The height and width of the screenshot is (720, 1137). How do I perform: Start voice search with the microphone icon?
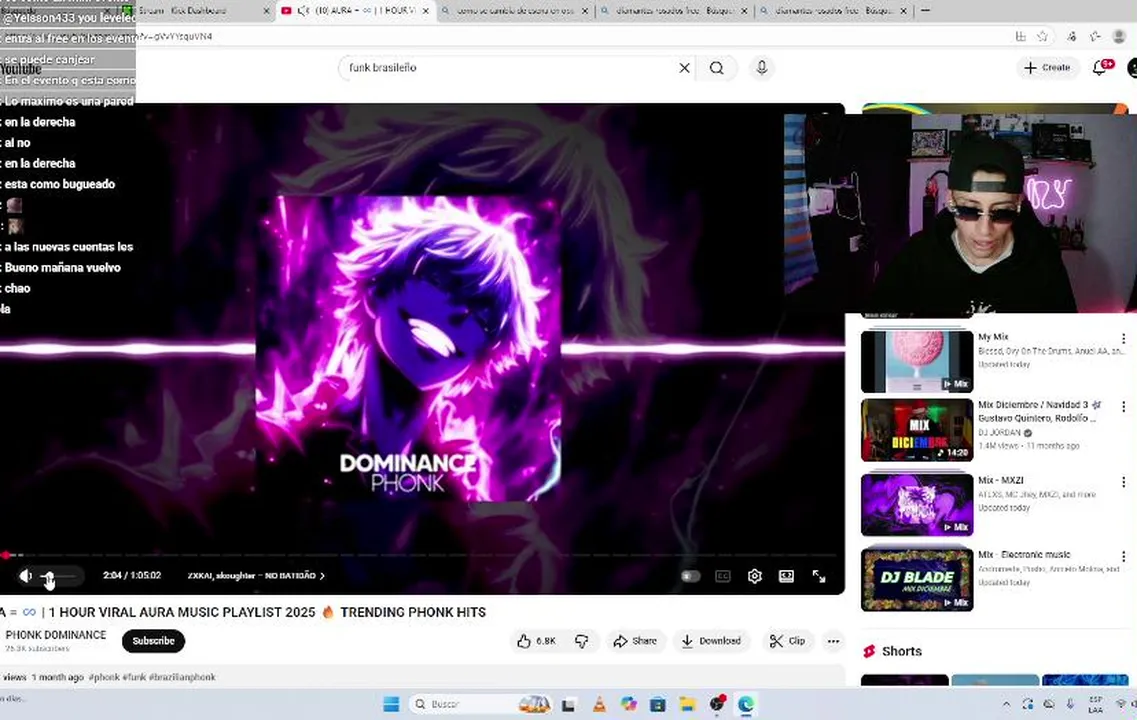click(761, 67)
